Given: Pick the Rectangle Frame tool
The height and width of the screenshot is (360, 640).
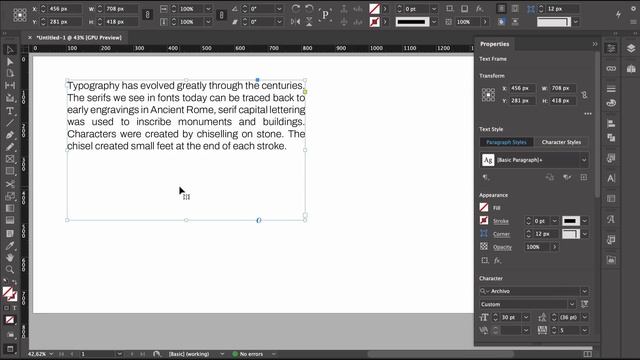Looking at the screenshot, I should coord(10,159).
